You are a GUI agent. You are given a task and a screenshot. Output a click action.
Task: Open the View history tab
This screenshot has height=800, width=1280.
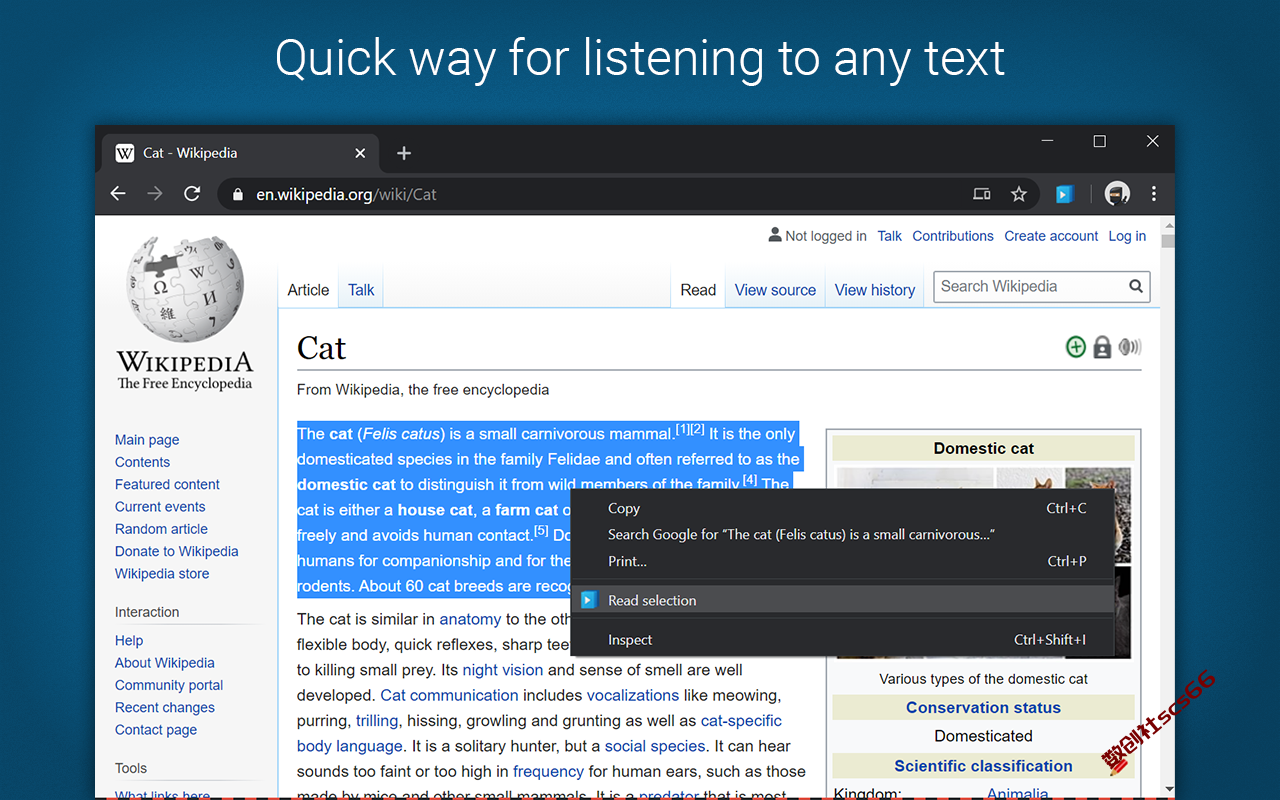tap(875, 290)
